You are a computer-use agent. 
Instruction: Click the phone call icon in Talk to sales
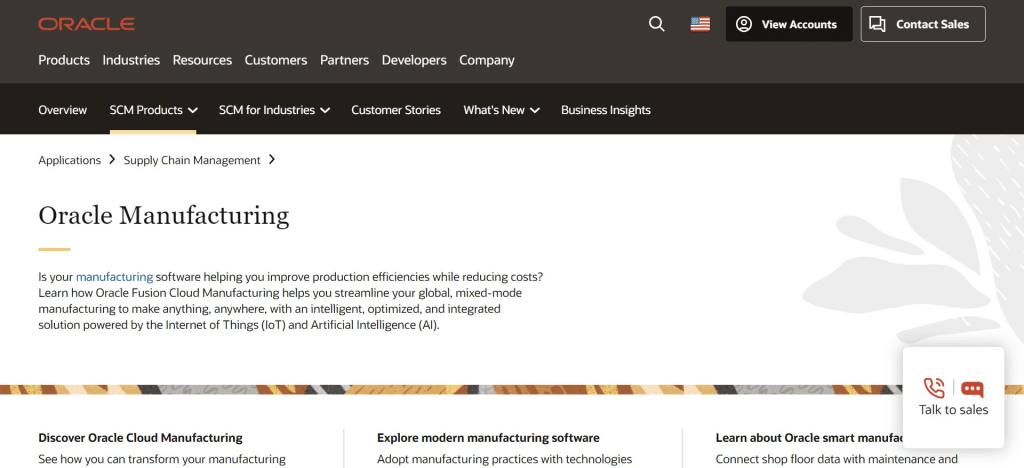935,388
